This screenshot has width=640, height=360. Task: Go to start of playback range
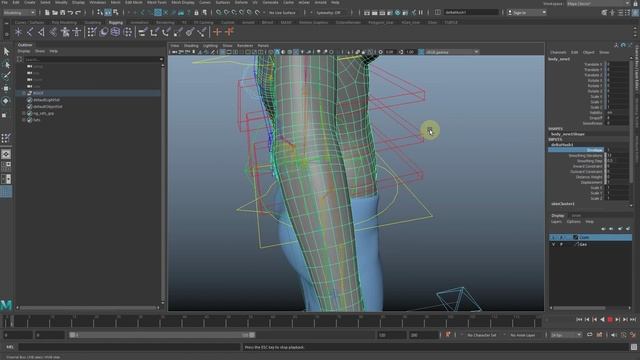point(579,320)
